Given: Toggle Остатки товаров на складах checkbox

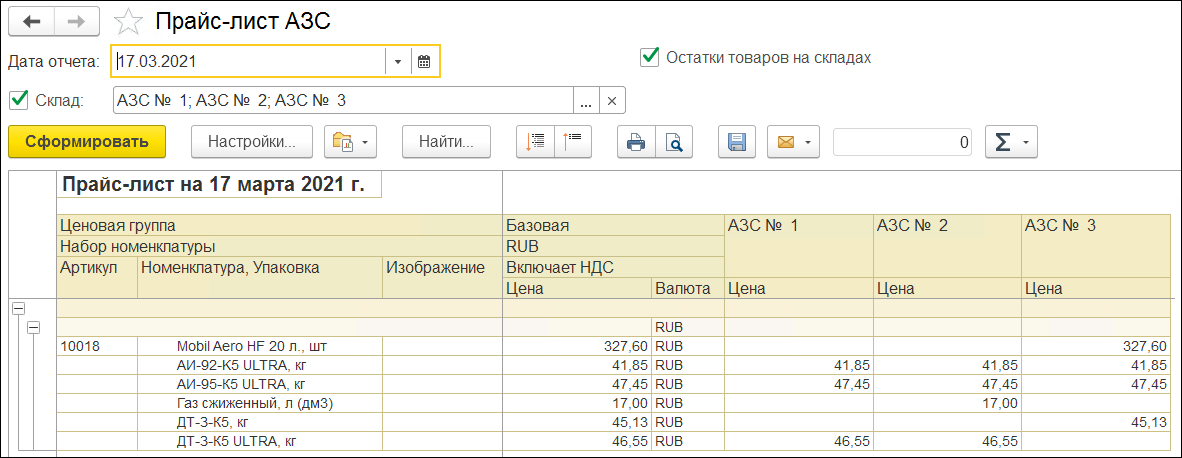Looking at the screenshot, I should coord(649,57).
